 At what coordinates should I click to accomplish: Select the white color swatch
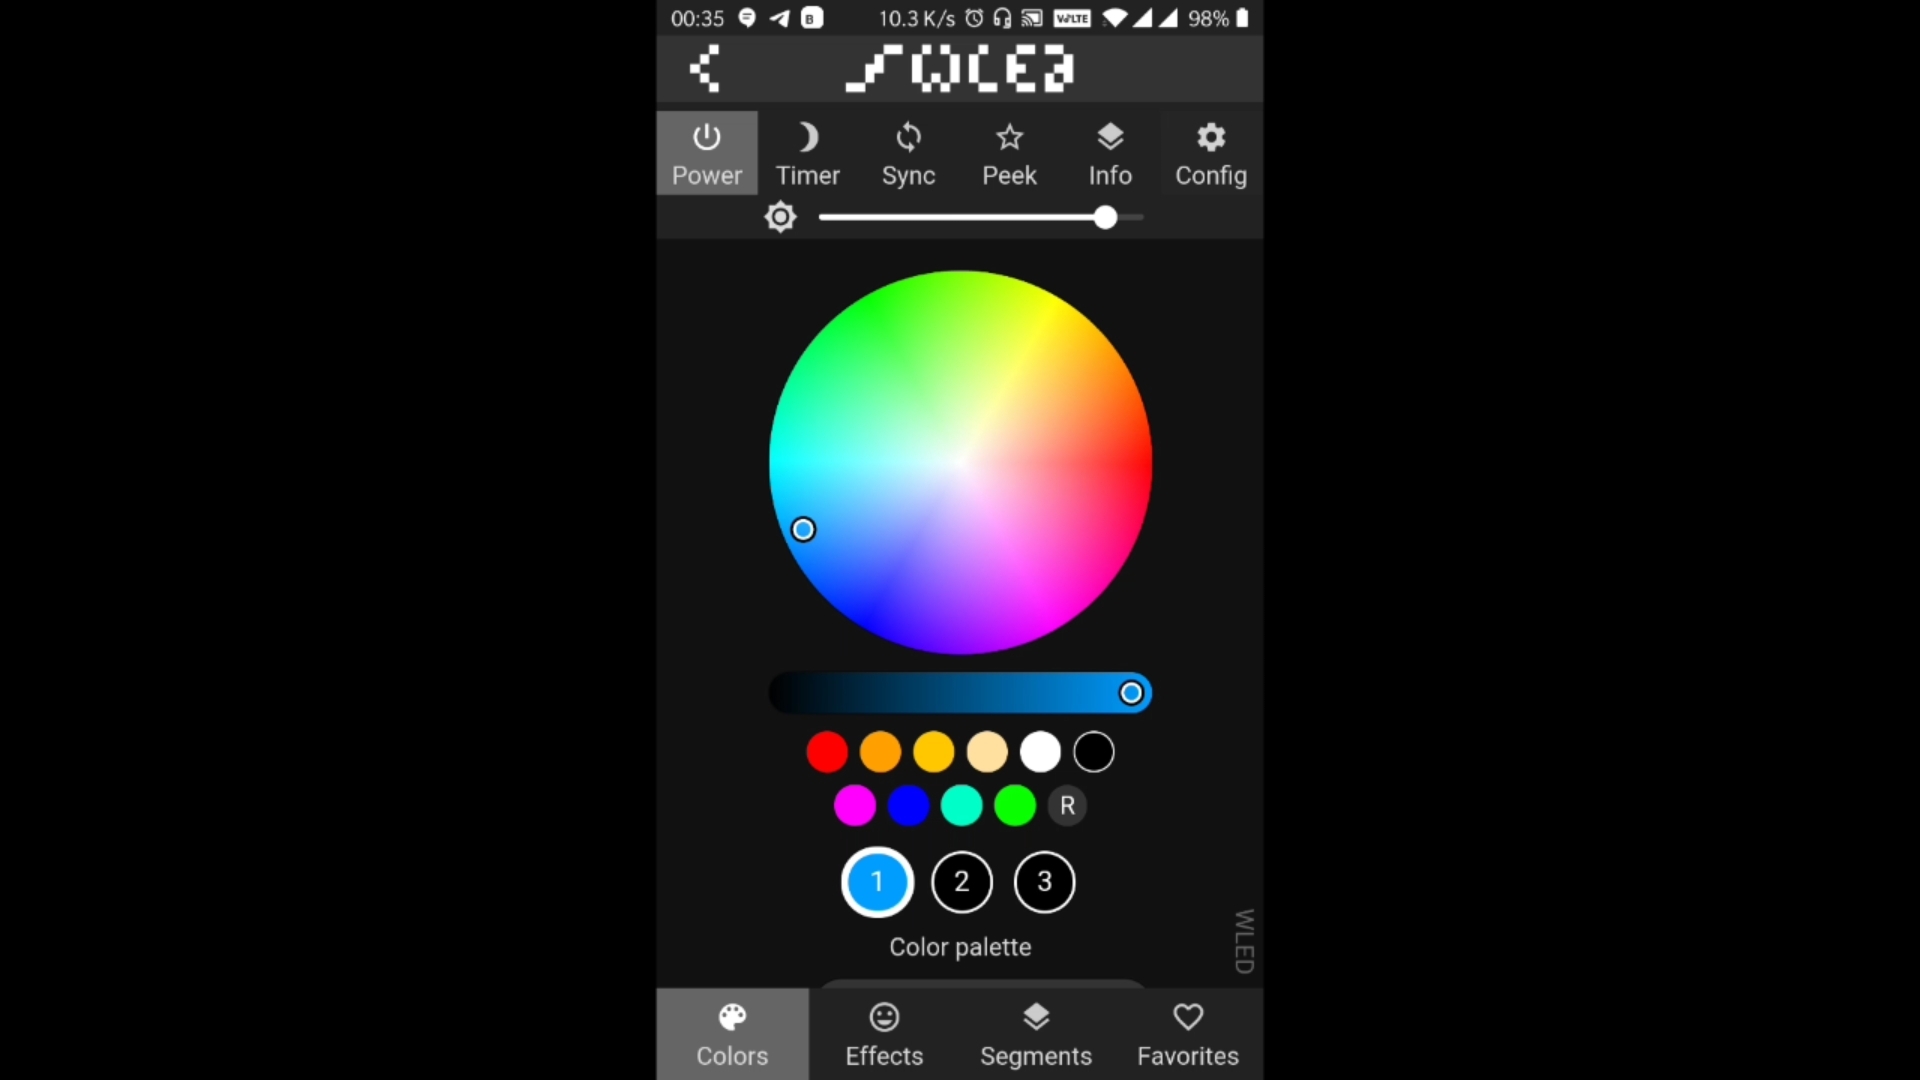(1040, 752)
